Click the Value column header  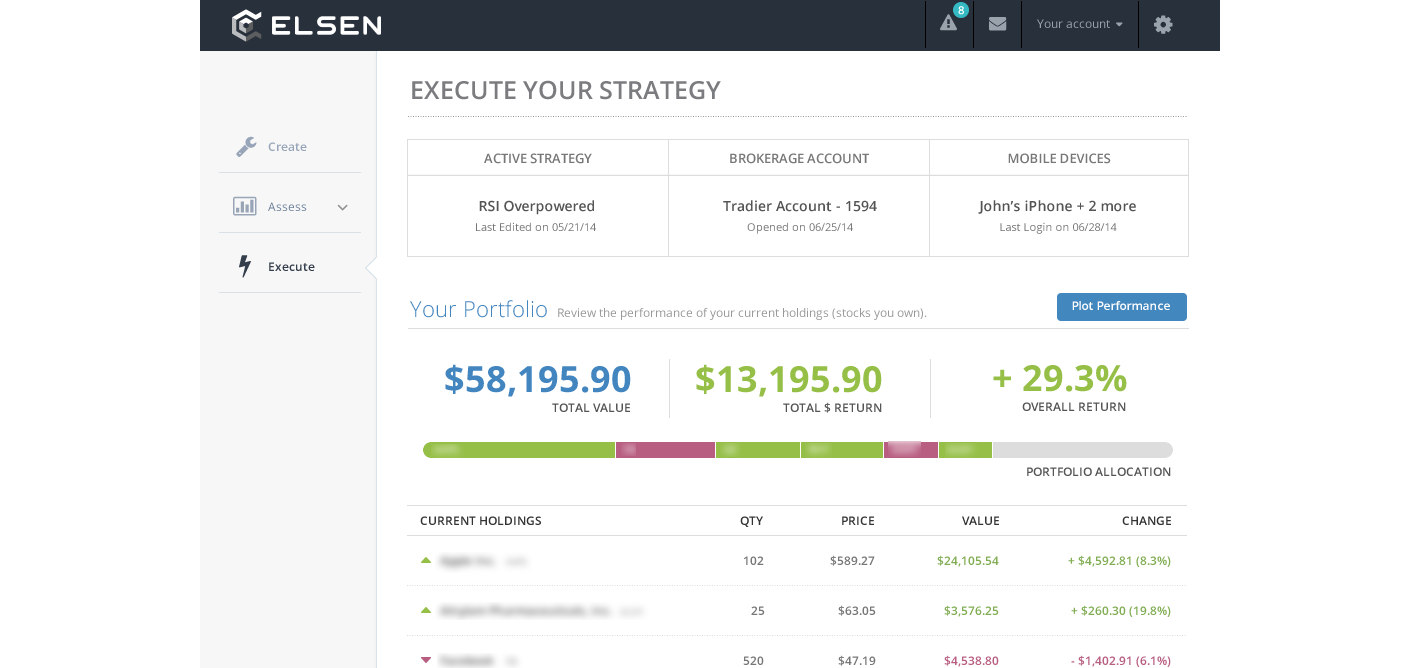point(981,521)
